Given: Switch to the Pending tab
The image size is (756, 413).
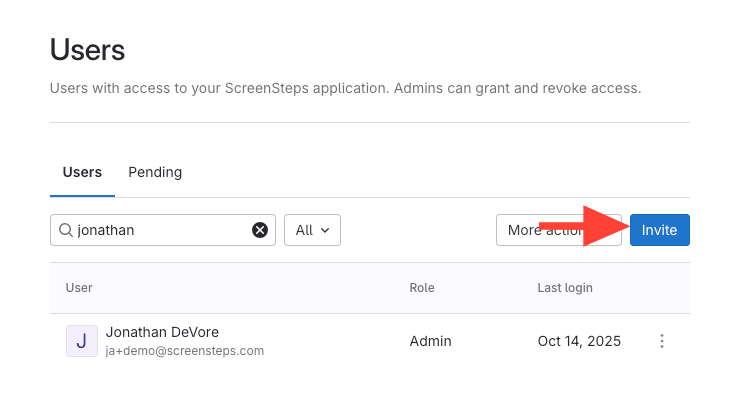Looking at the screenshot, I should (x=155, y=172).
